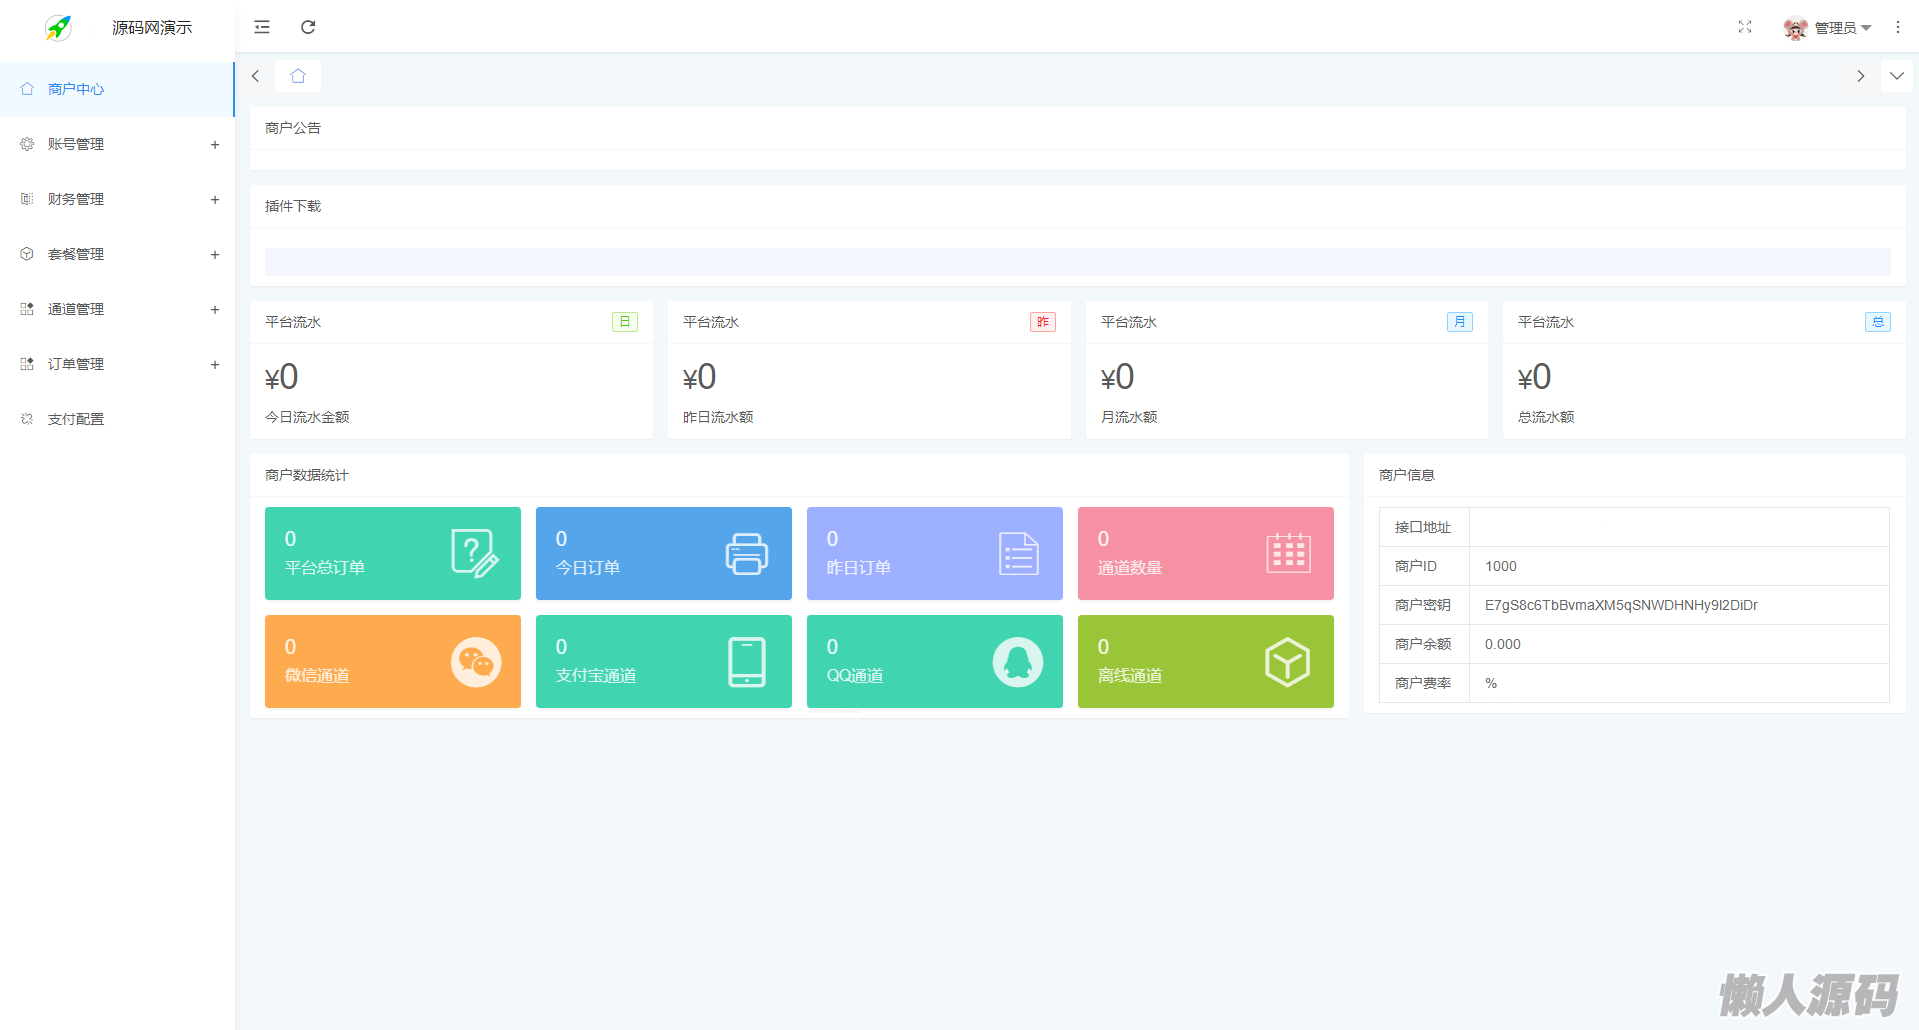This screenshot has height=1030, width=1919.
Task: Expand the 财务管理 submenu
Action: pyautogui.click(x=117, y=199)
